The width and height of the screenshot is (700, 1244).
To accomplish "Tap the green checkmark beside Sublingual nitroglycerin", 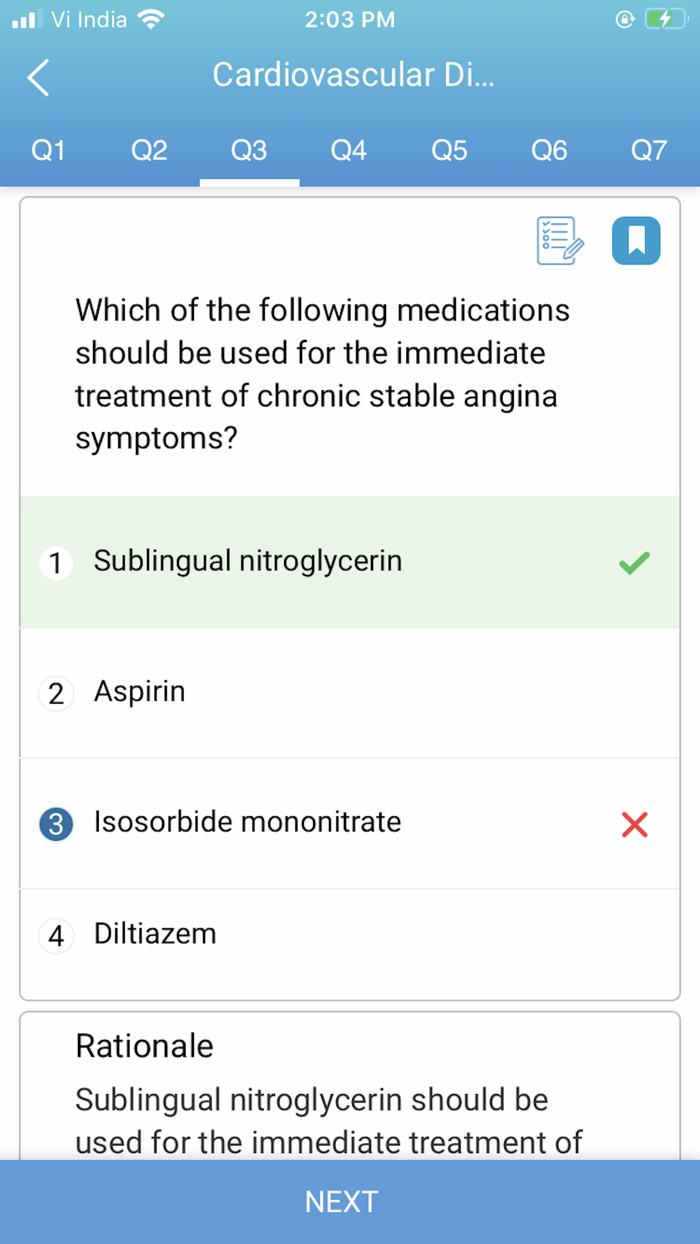I will pyautogui.click(x=632, y=562).
